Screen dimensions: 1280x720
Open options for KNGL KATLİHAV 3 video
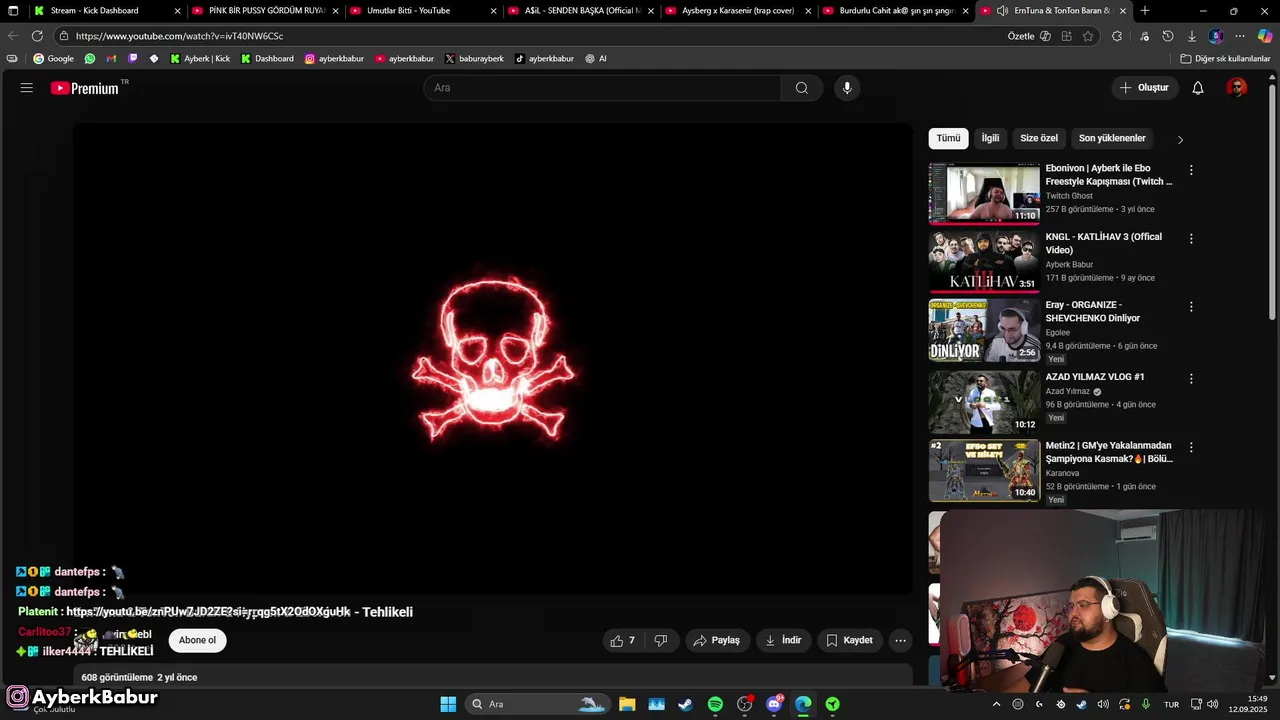1191,238
